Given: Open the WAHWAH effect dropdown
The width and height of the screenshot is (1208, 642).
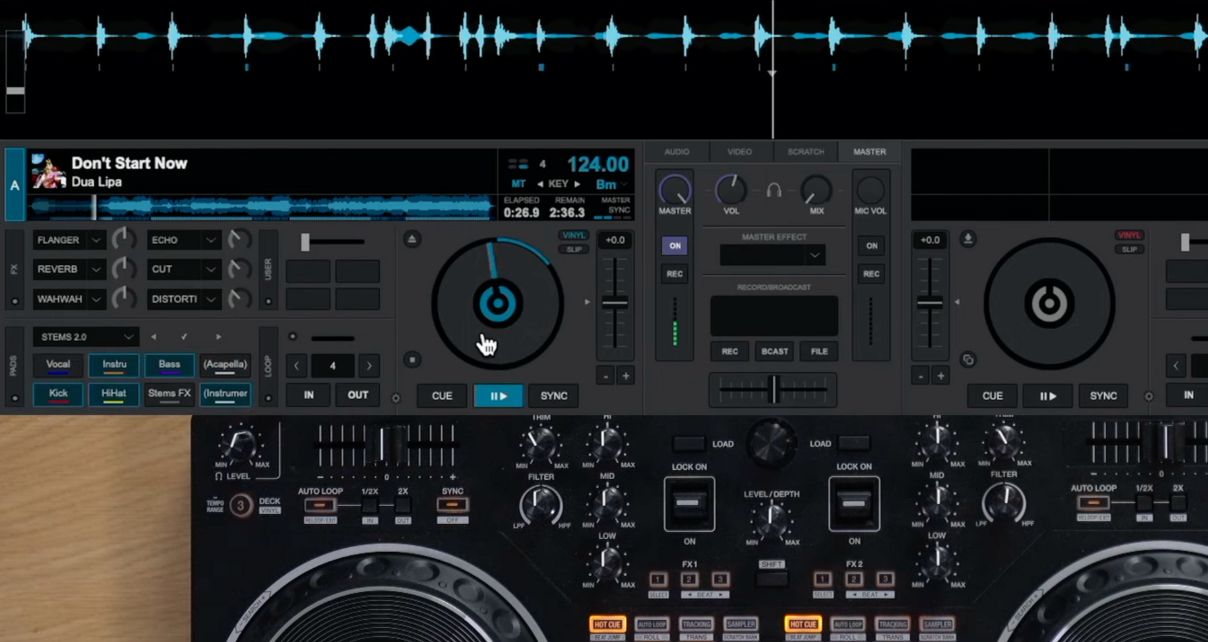Looking at the screenshot, I should [96, 299].
